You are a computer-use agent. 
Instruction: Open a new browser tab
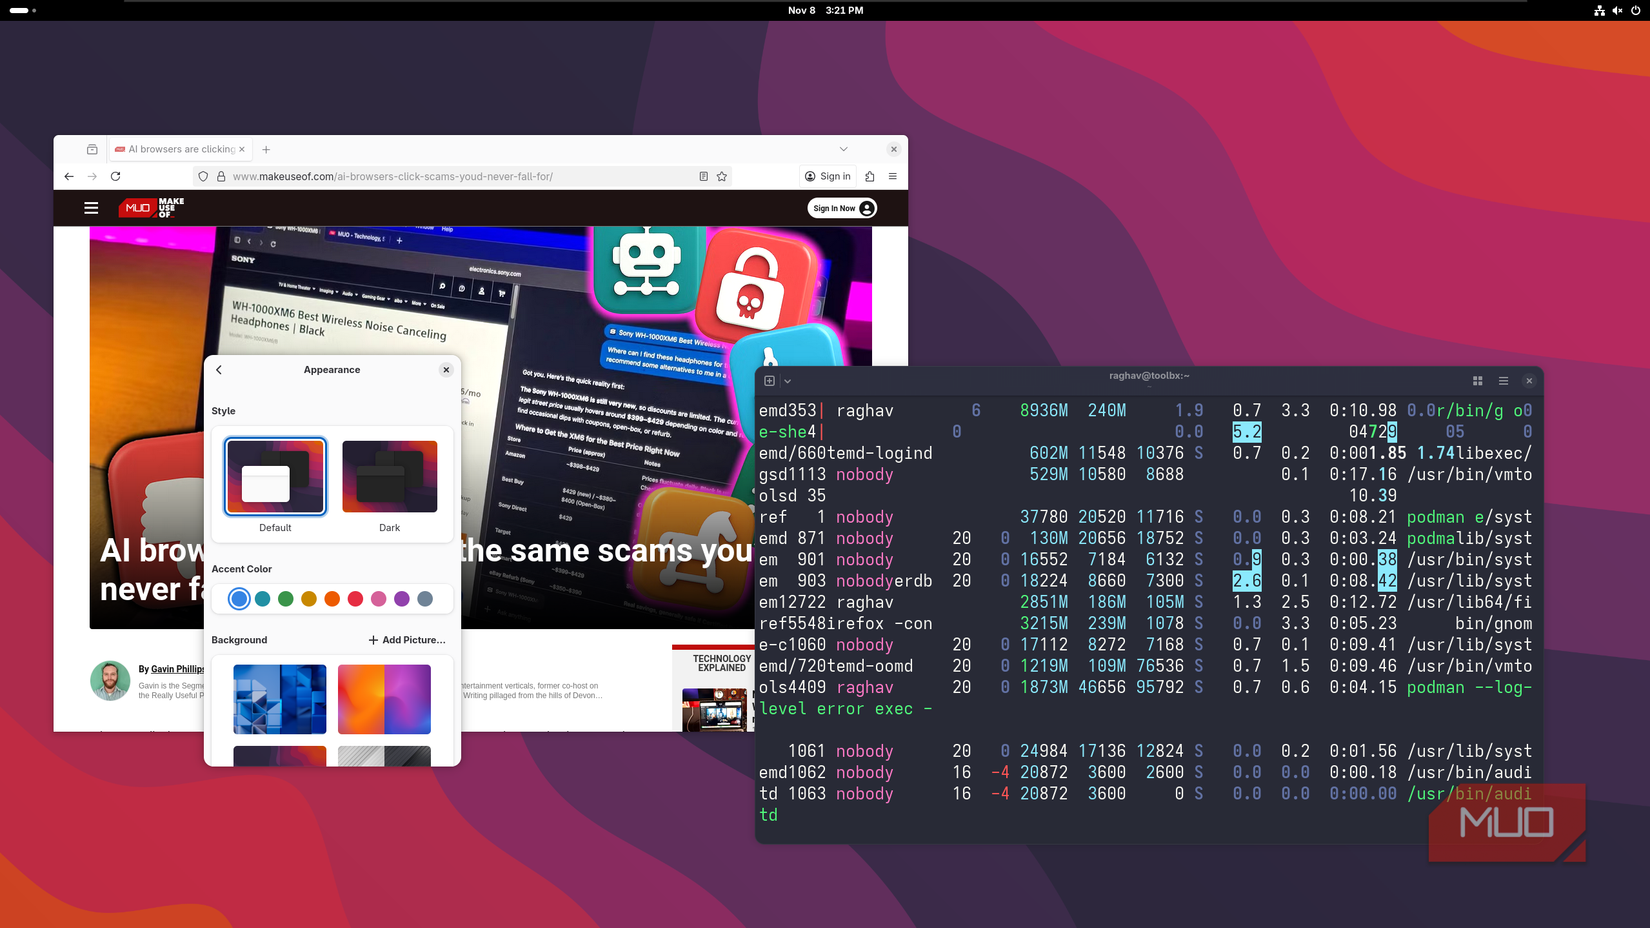click(x=266, y=150)
